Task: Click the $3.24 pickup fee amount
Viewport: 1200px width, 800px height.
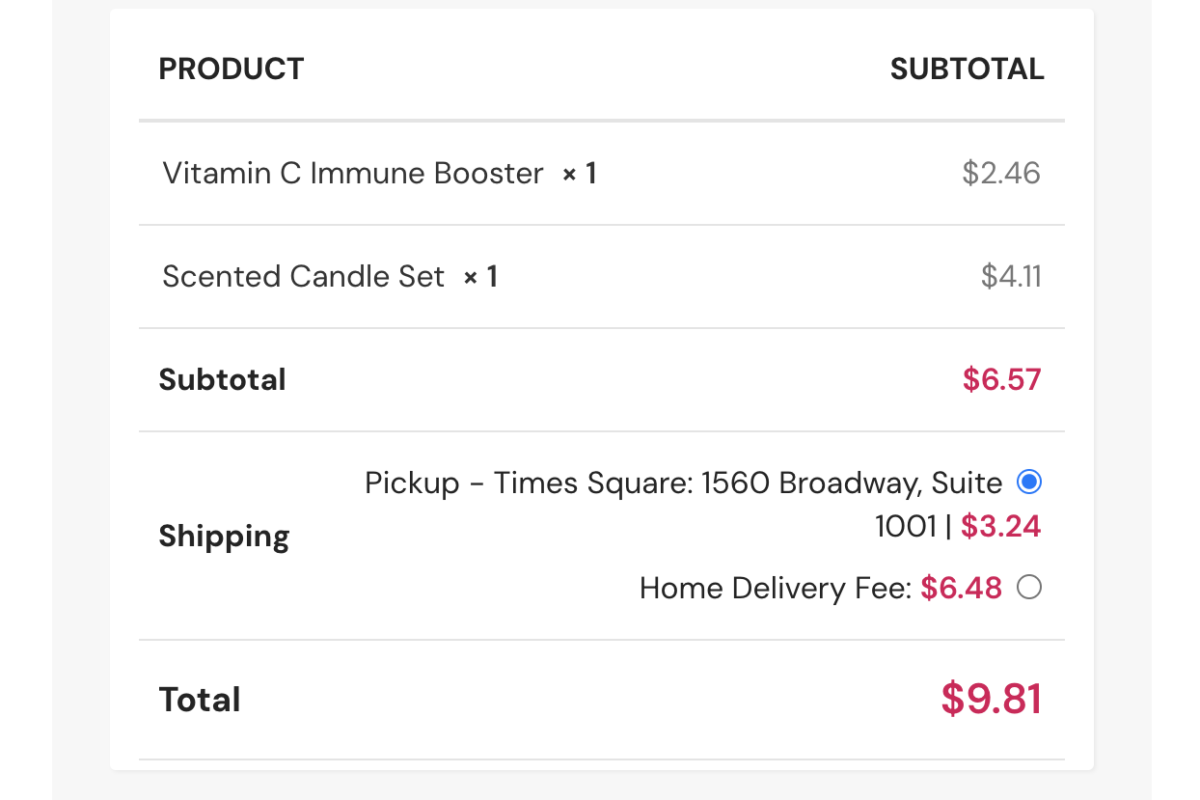Action: click(x=1001, y=526)
